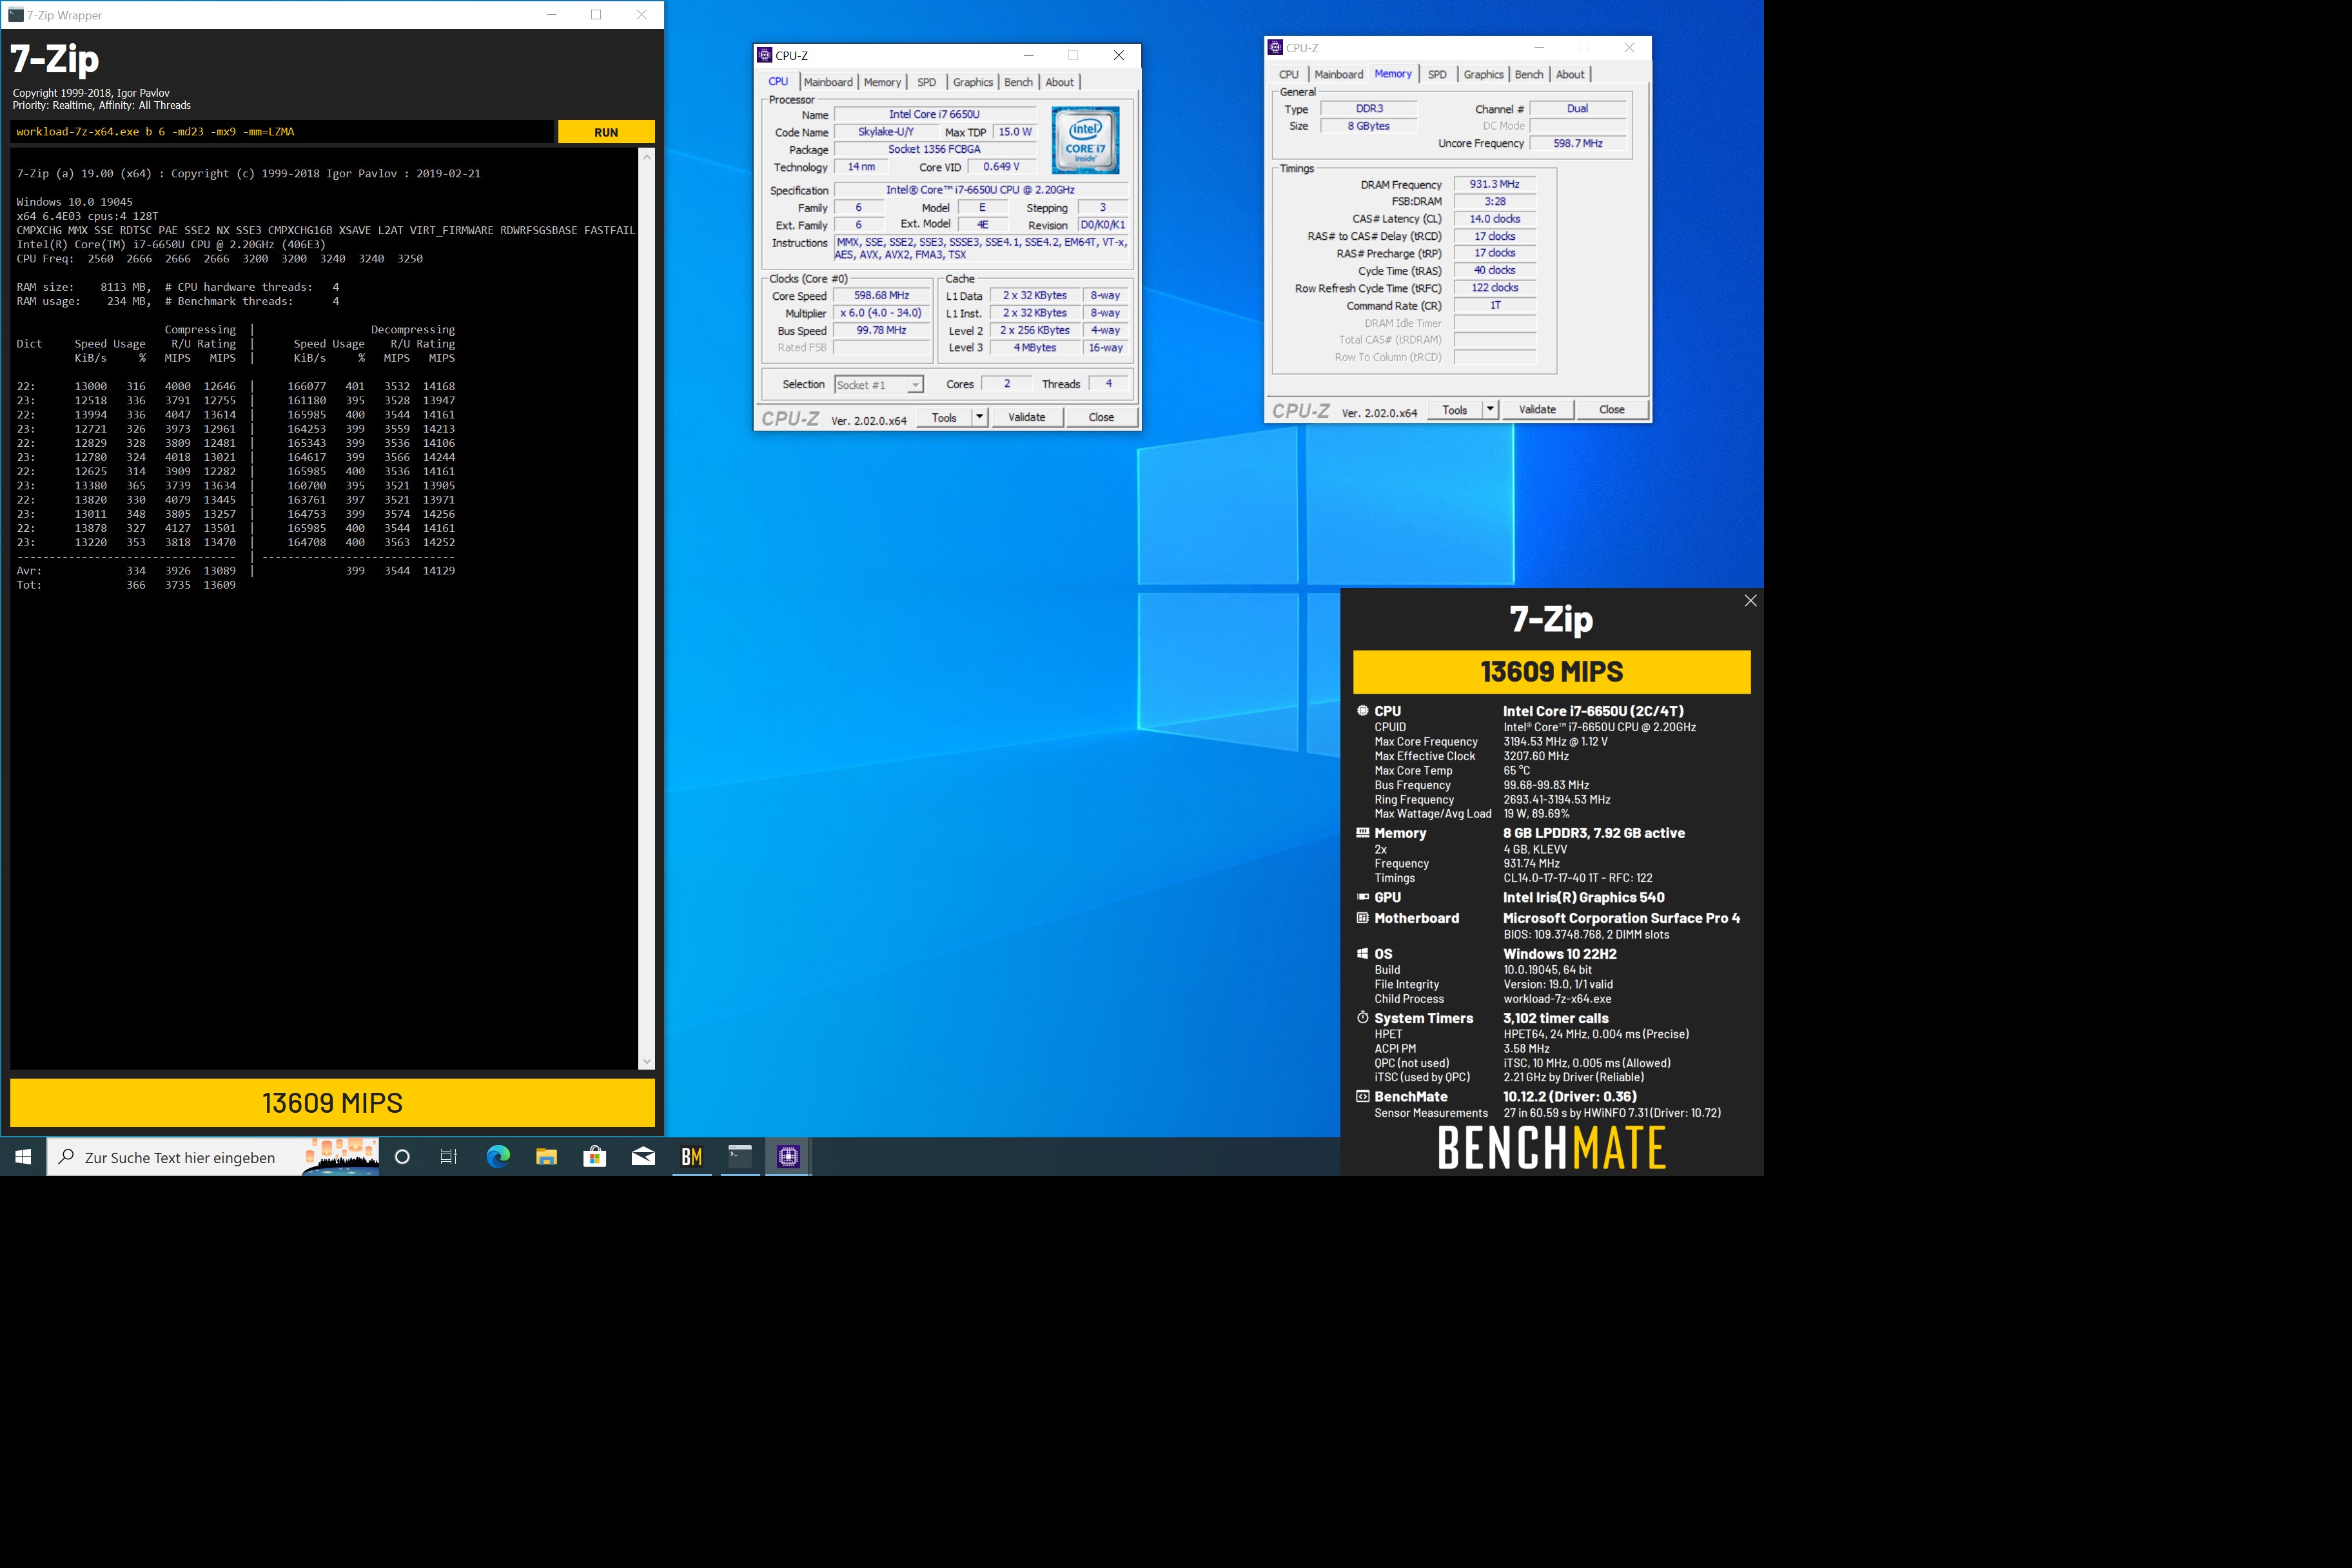
Task: Click scrollbar up arrow in 7-Zip output
Action: point(646,157)
